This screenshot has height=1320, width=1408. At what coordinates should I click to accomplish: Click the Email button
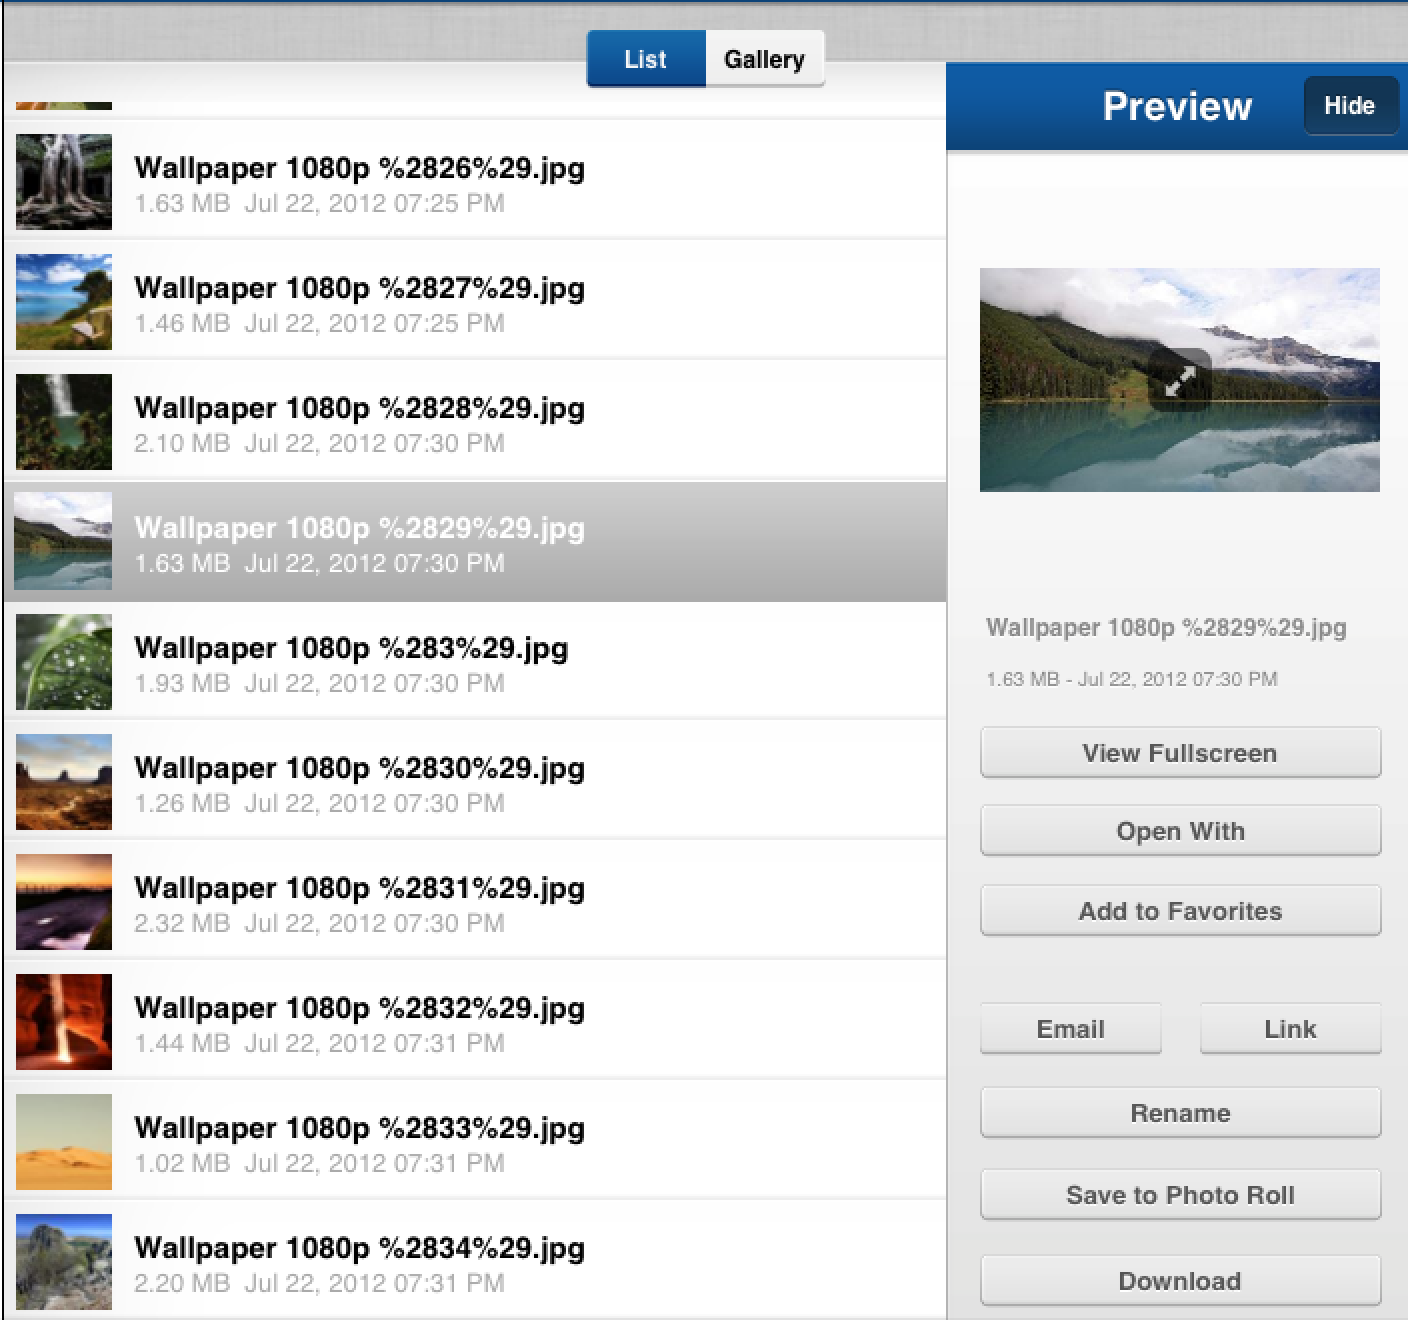[1071, 1029]
